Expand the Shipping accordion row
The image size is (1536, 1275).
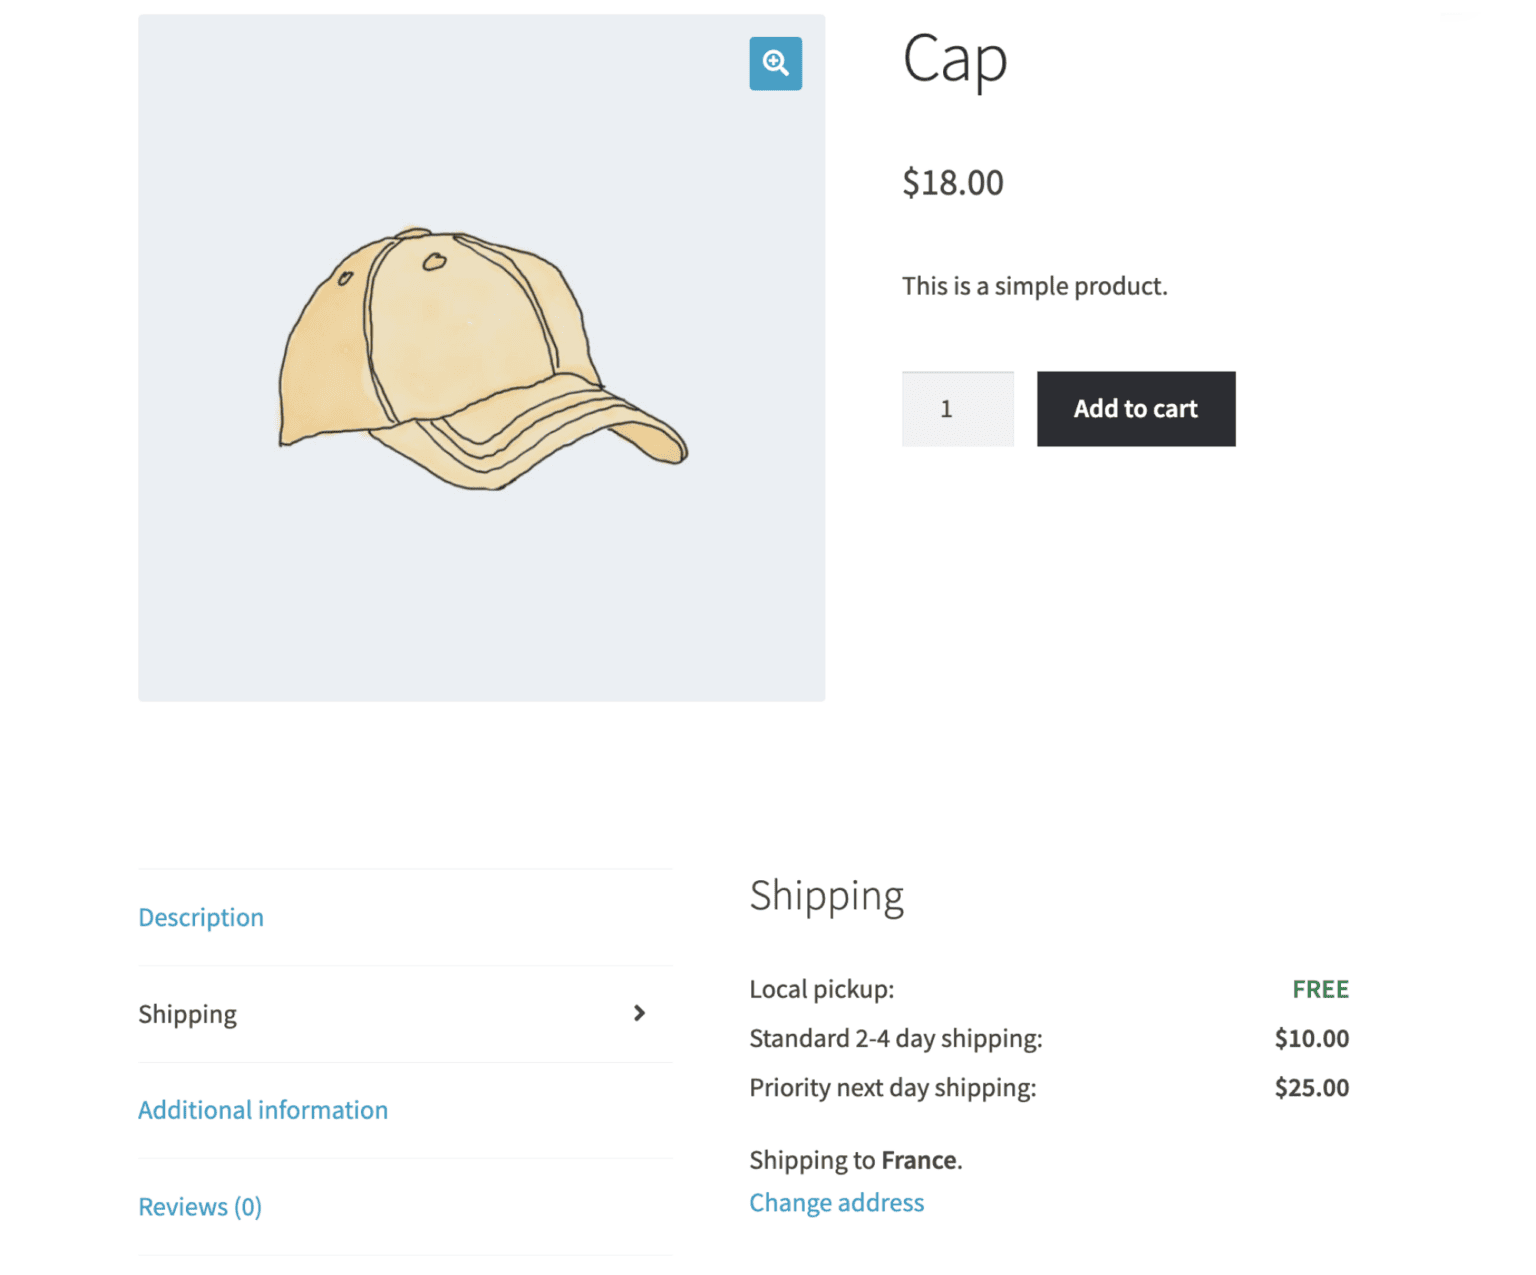coord(400,1013)
